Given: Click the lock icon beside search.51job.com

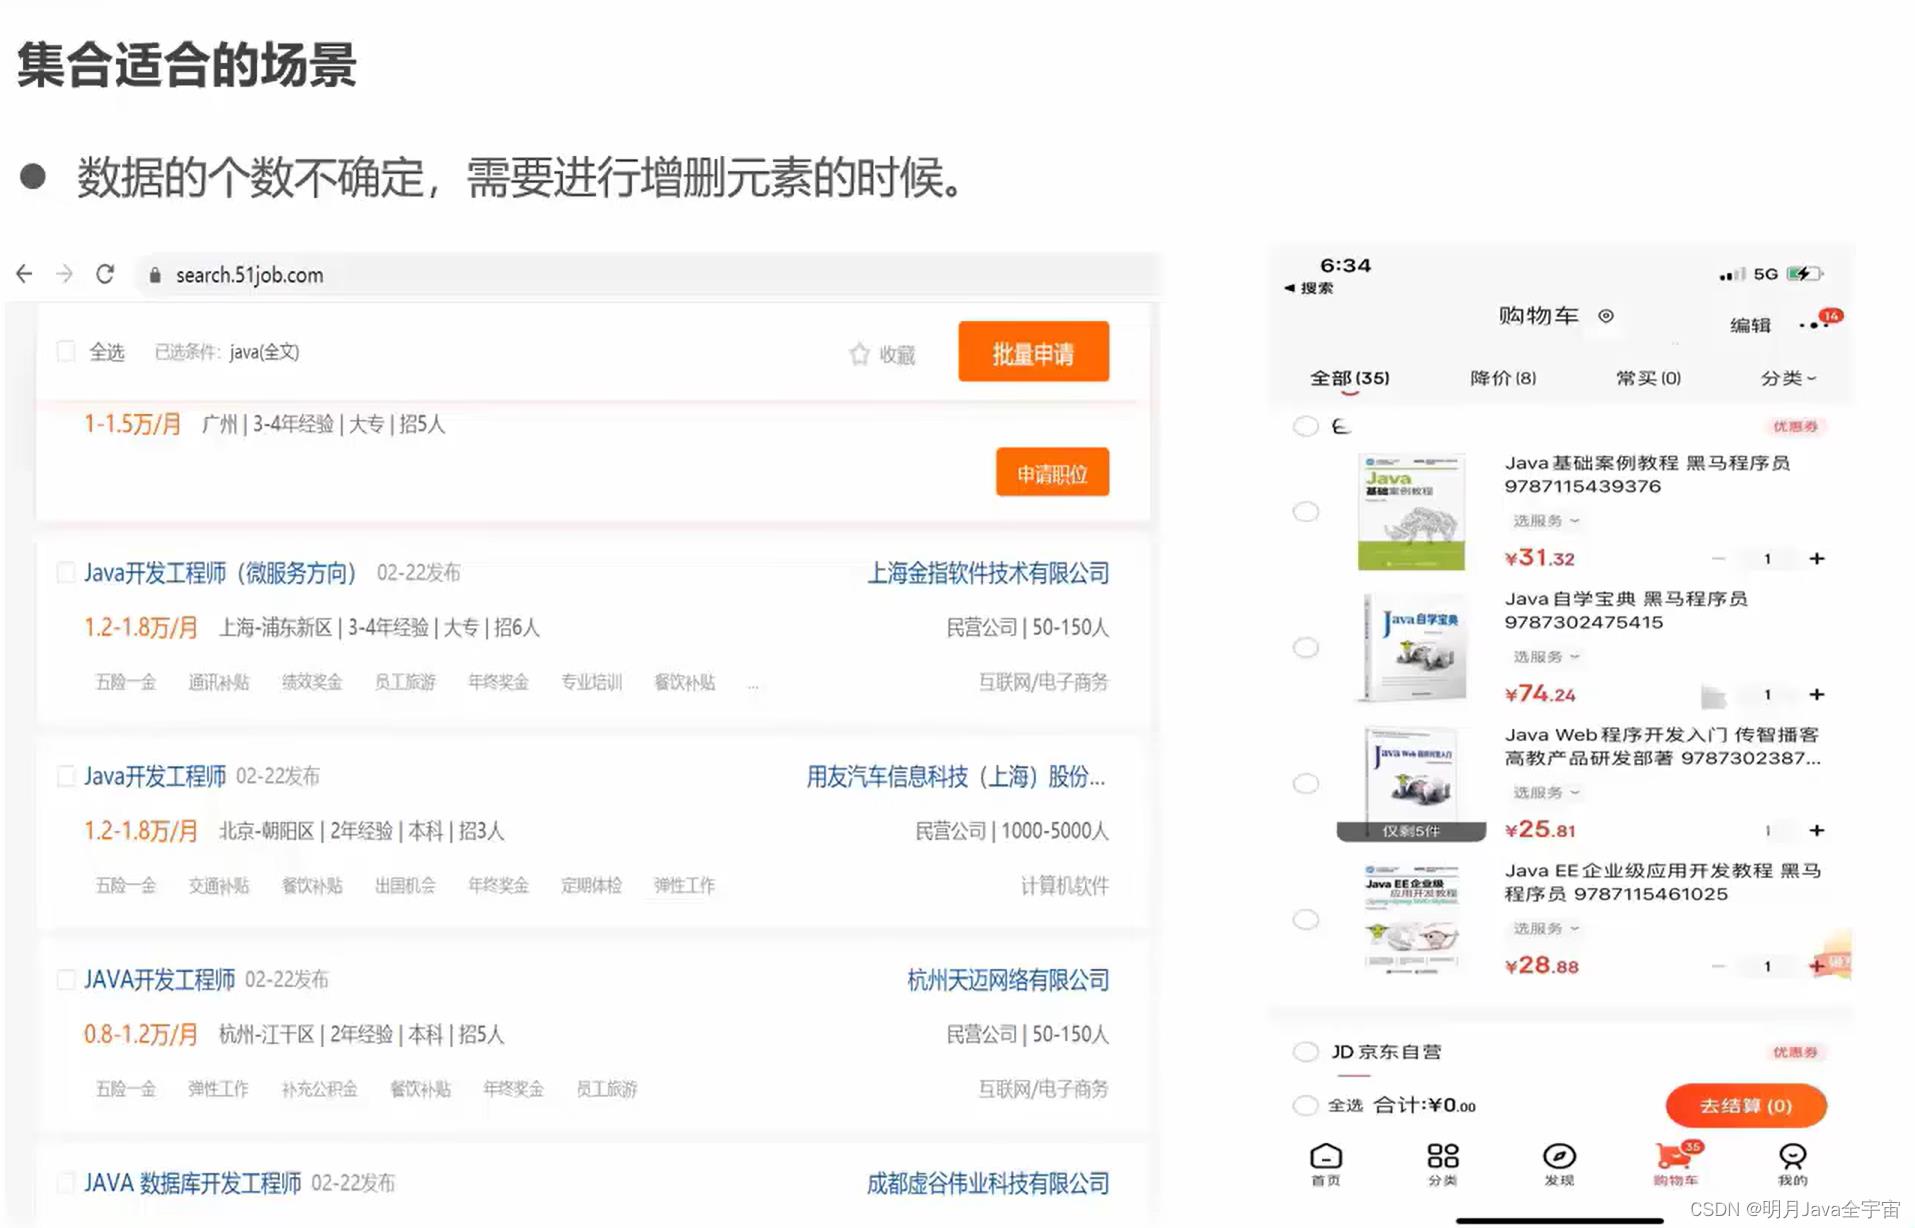Looking at the screenshot, I should pyautogui.click(x=154, y=275).
